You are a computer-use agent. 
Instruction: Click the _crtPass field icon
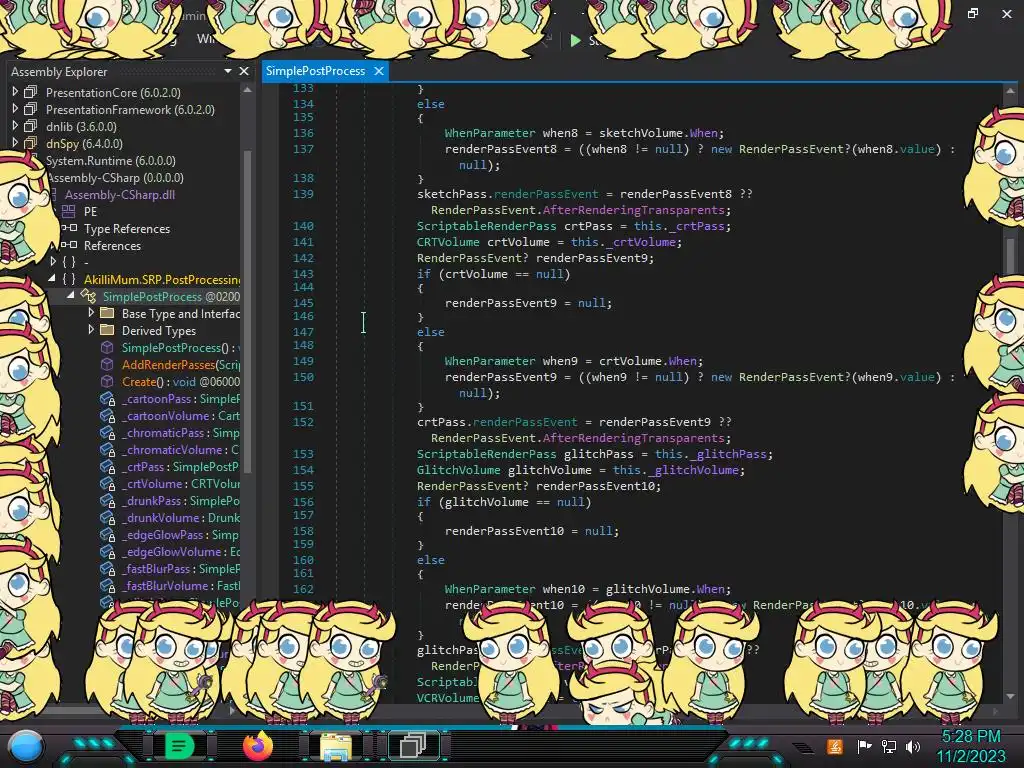[107, 466]
